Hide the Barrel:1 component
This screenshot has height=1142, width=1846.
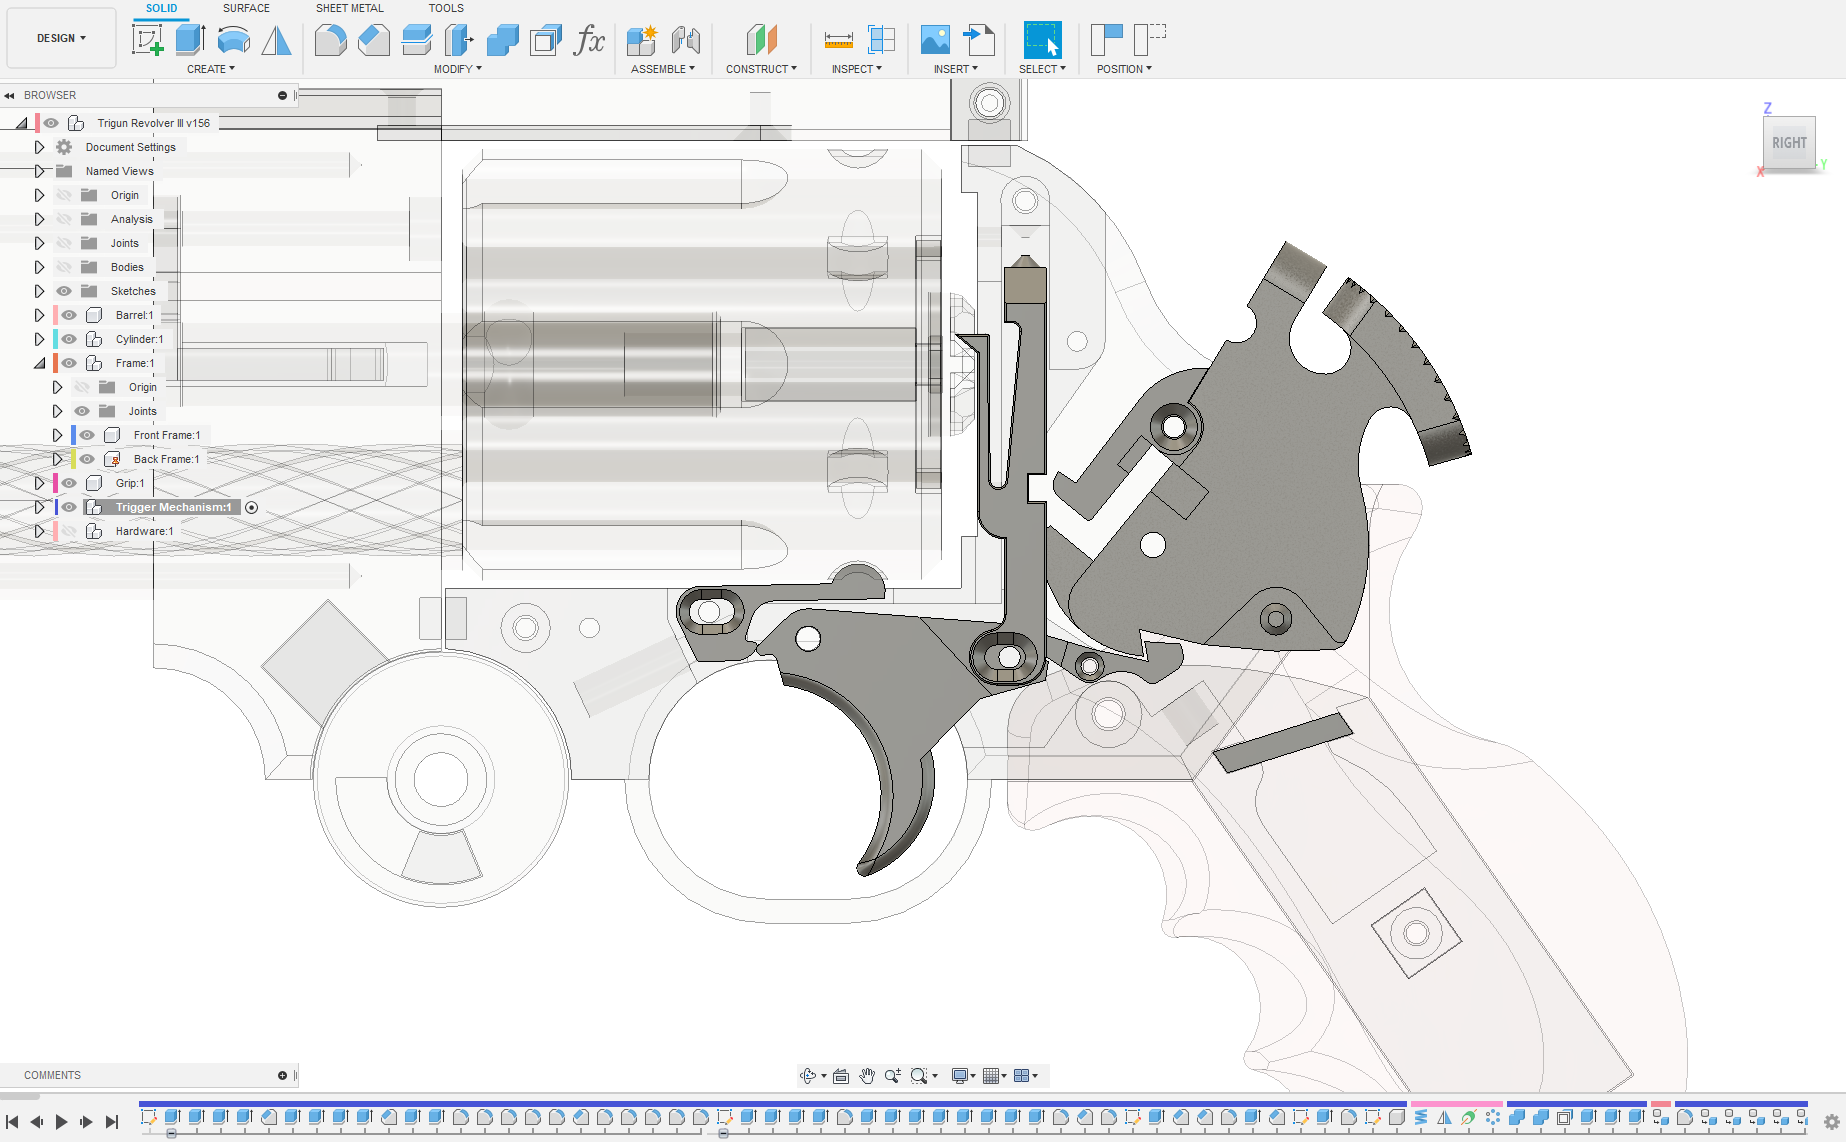coord(69,315)
